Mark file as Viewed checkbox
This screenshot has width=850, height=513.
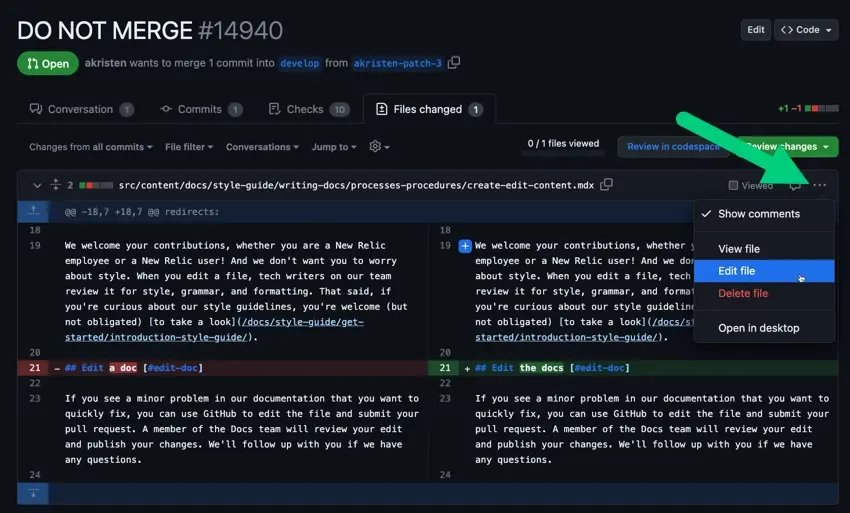point(734,186)
